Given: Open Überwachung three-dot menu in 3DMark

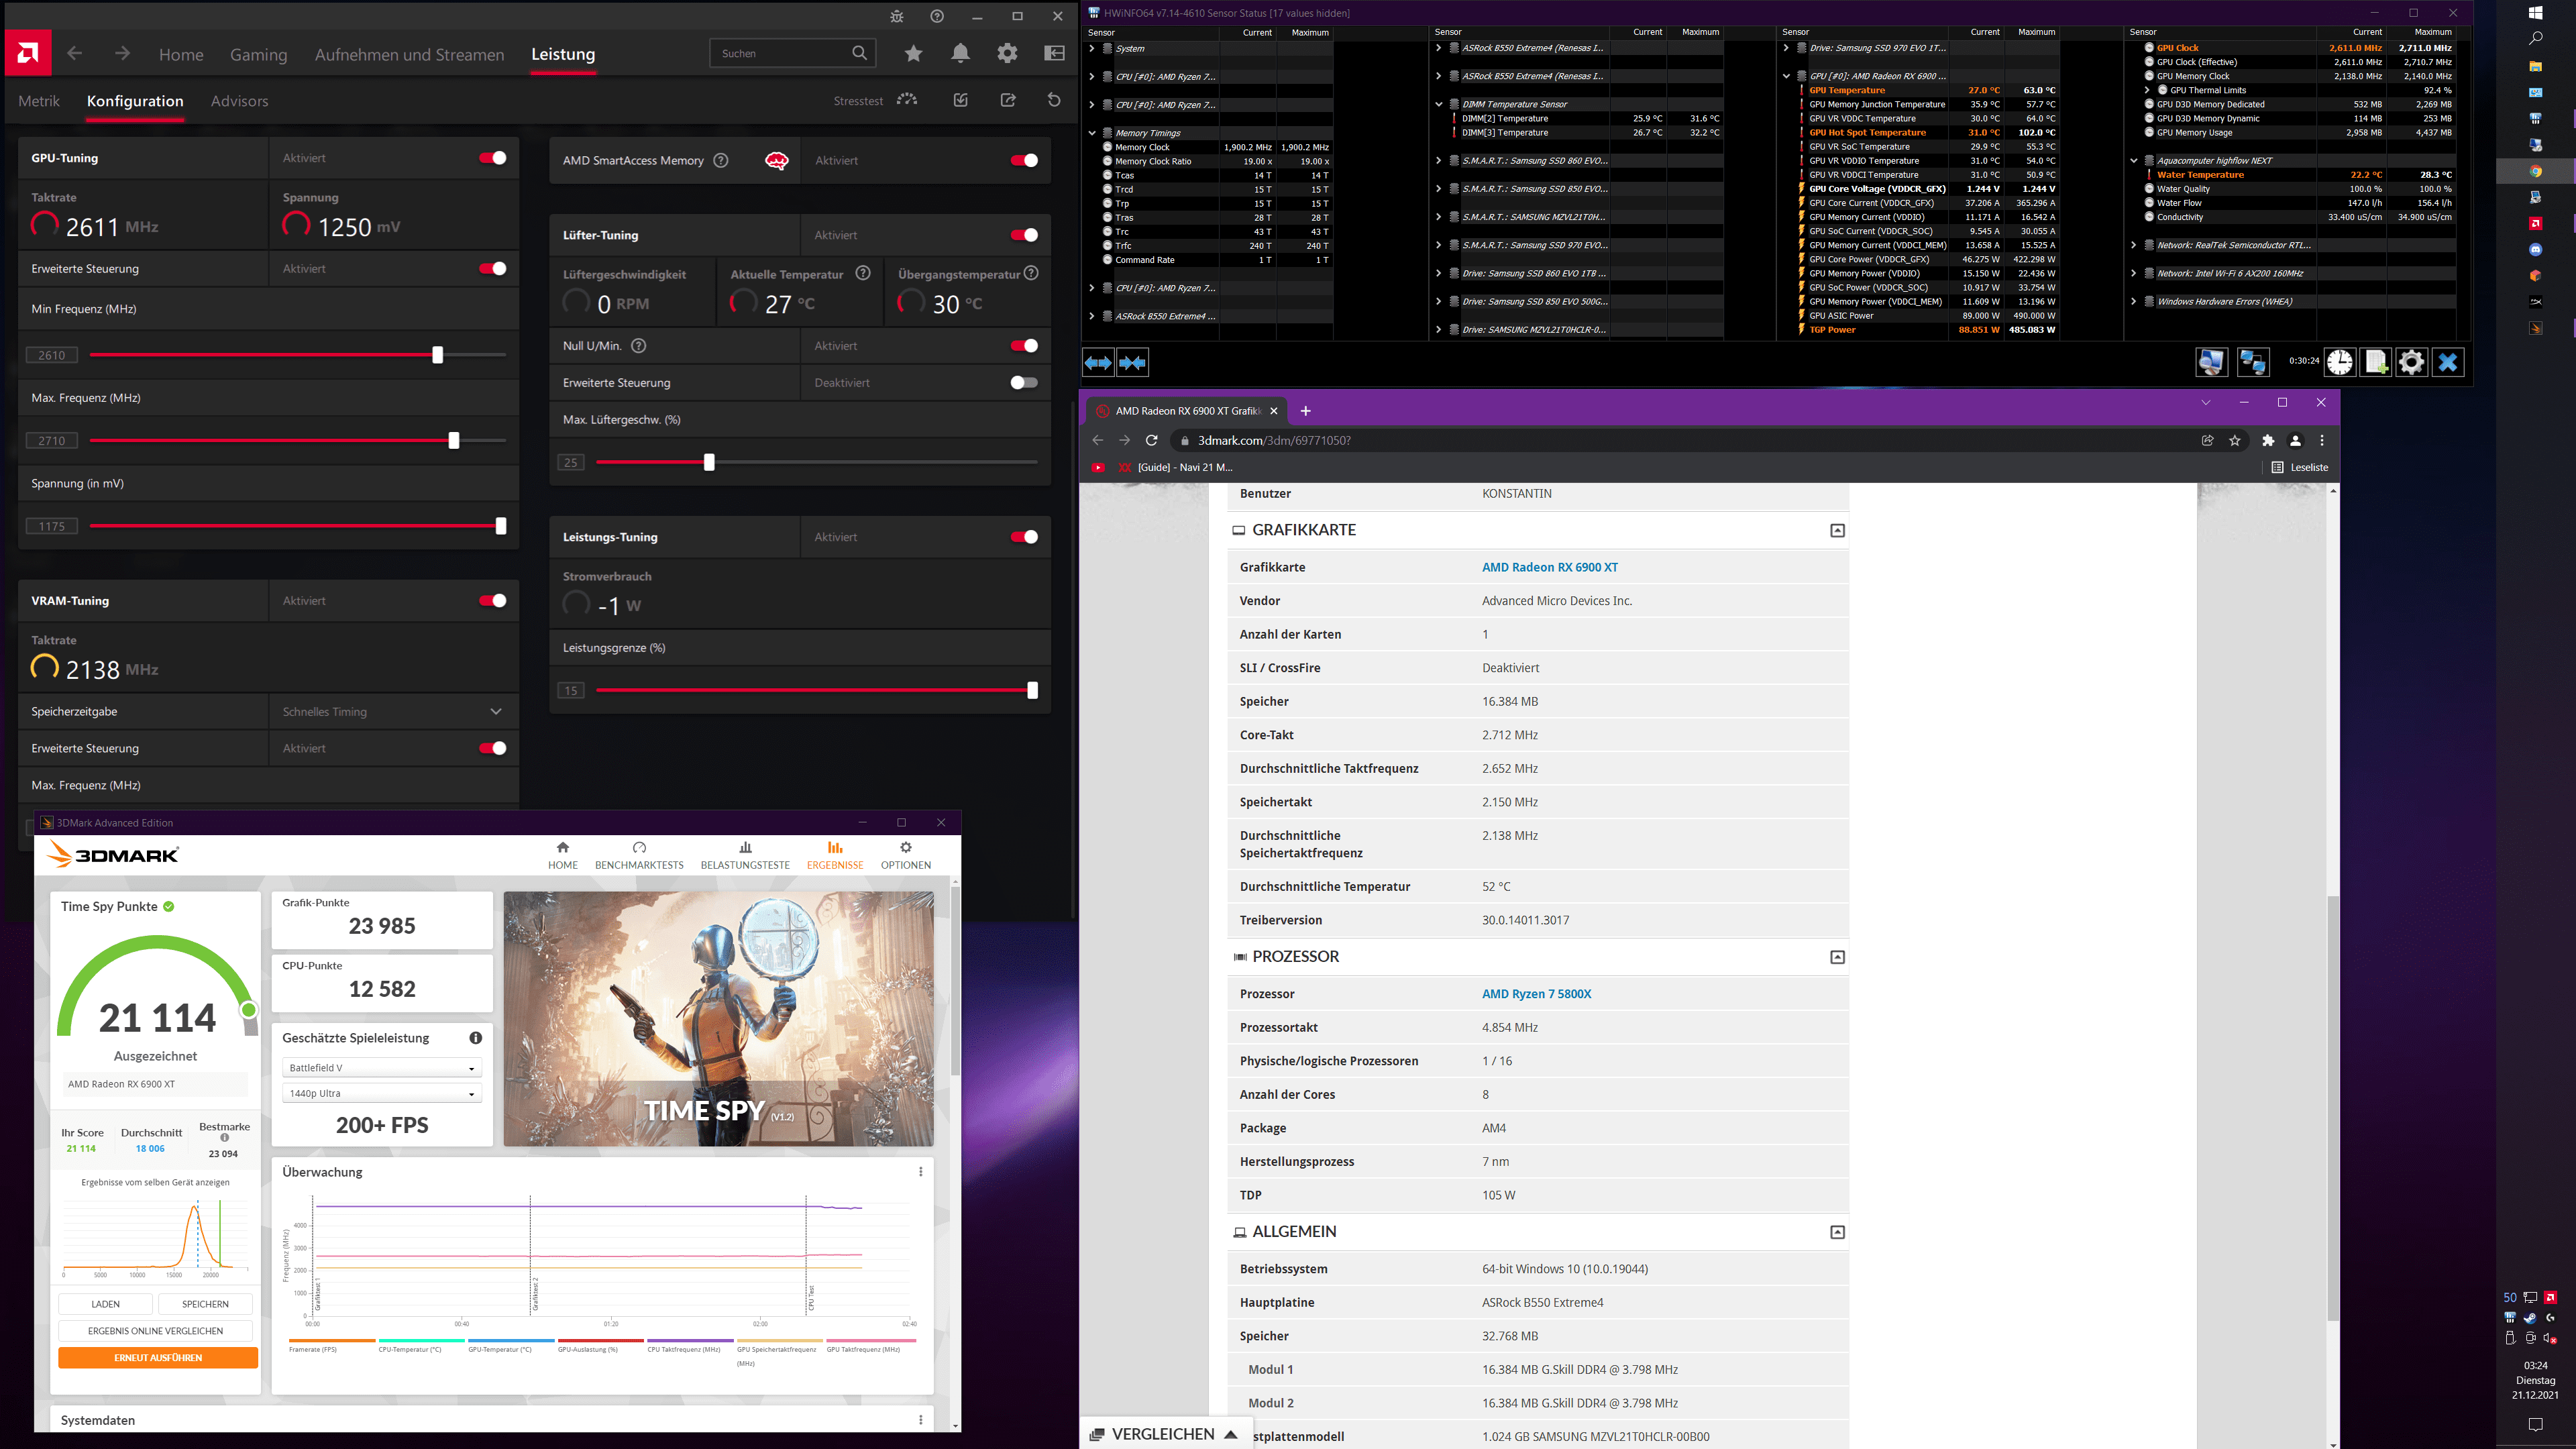Looking at the screenshot, I should 921,1171.
